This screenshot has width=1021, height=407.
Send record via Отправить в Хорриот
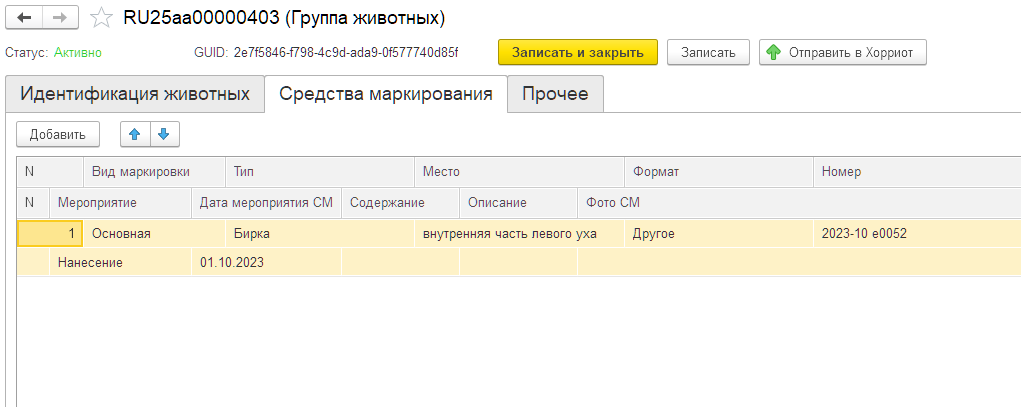843,52
